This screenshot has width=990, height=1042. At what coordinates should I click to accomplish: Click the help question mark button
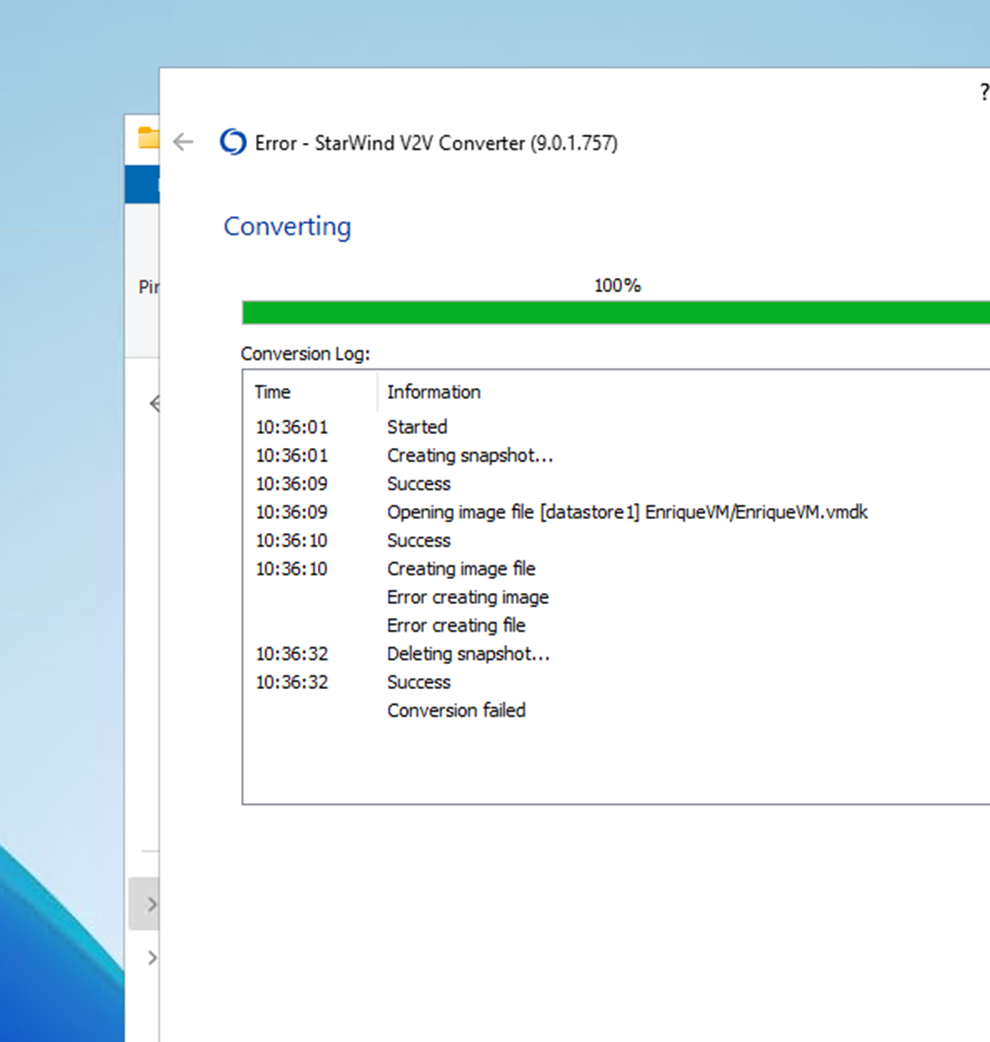tap(982, 92)
